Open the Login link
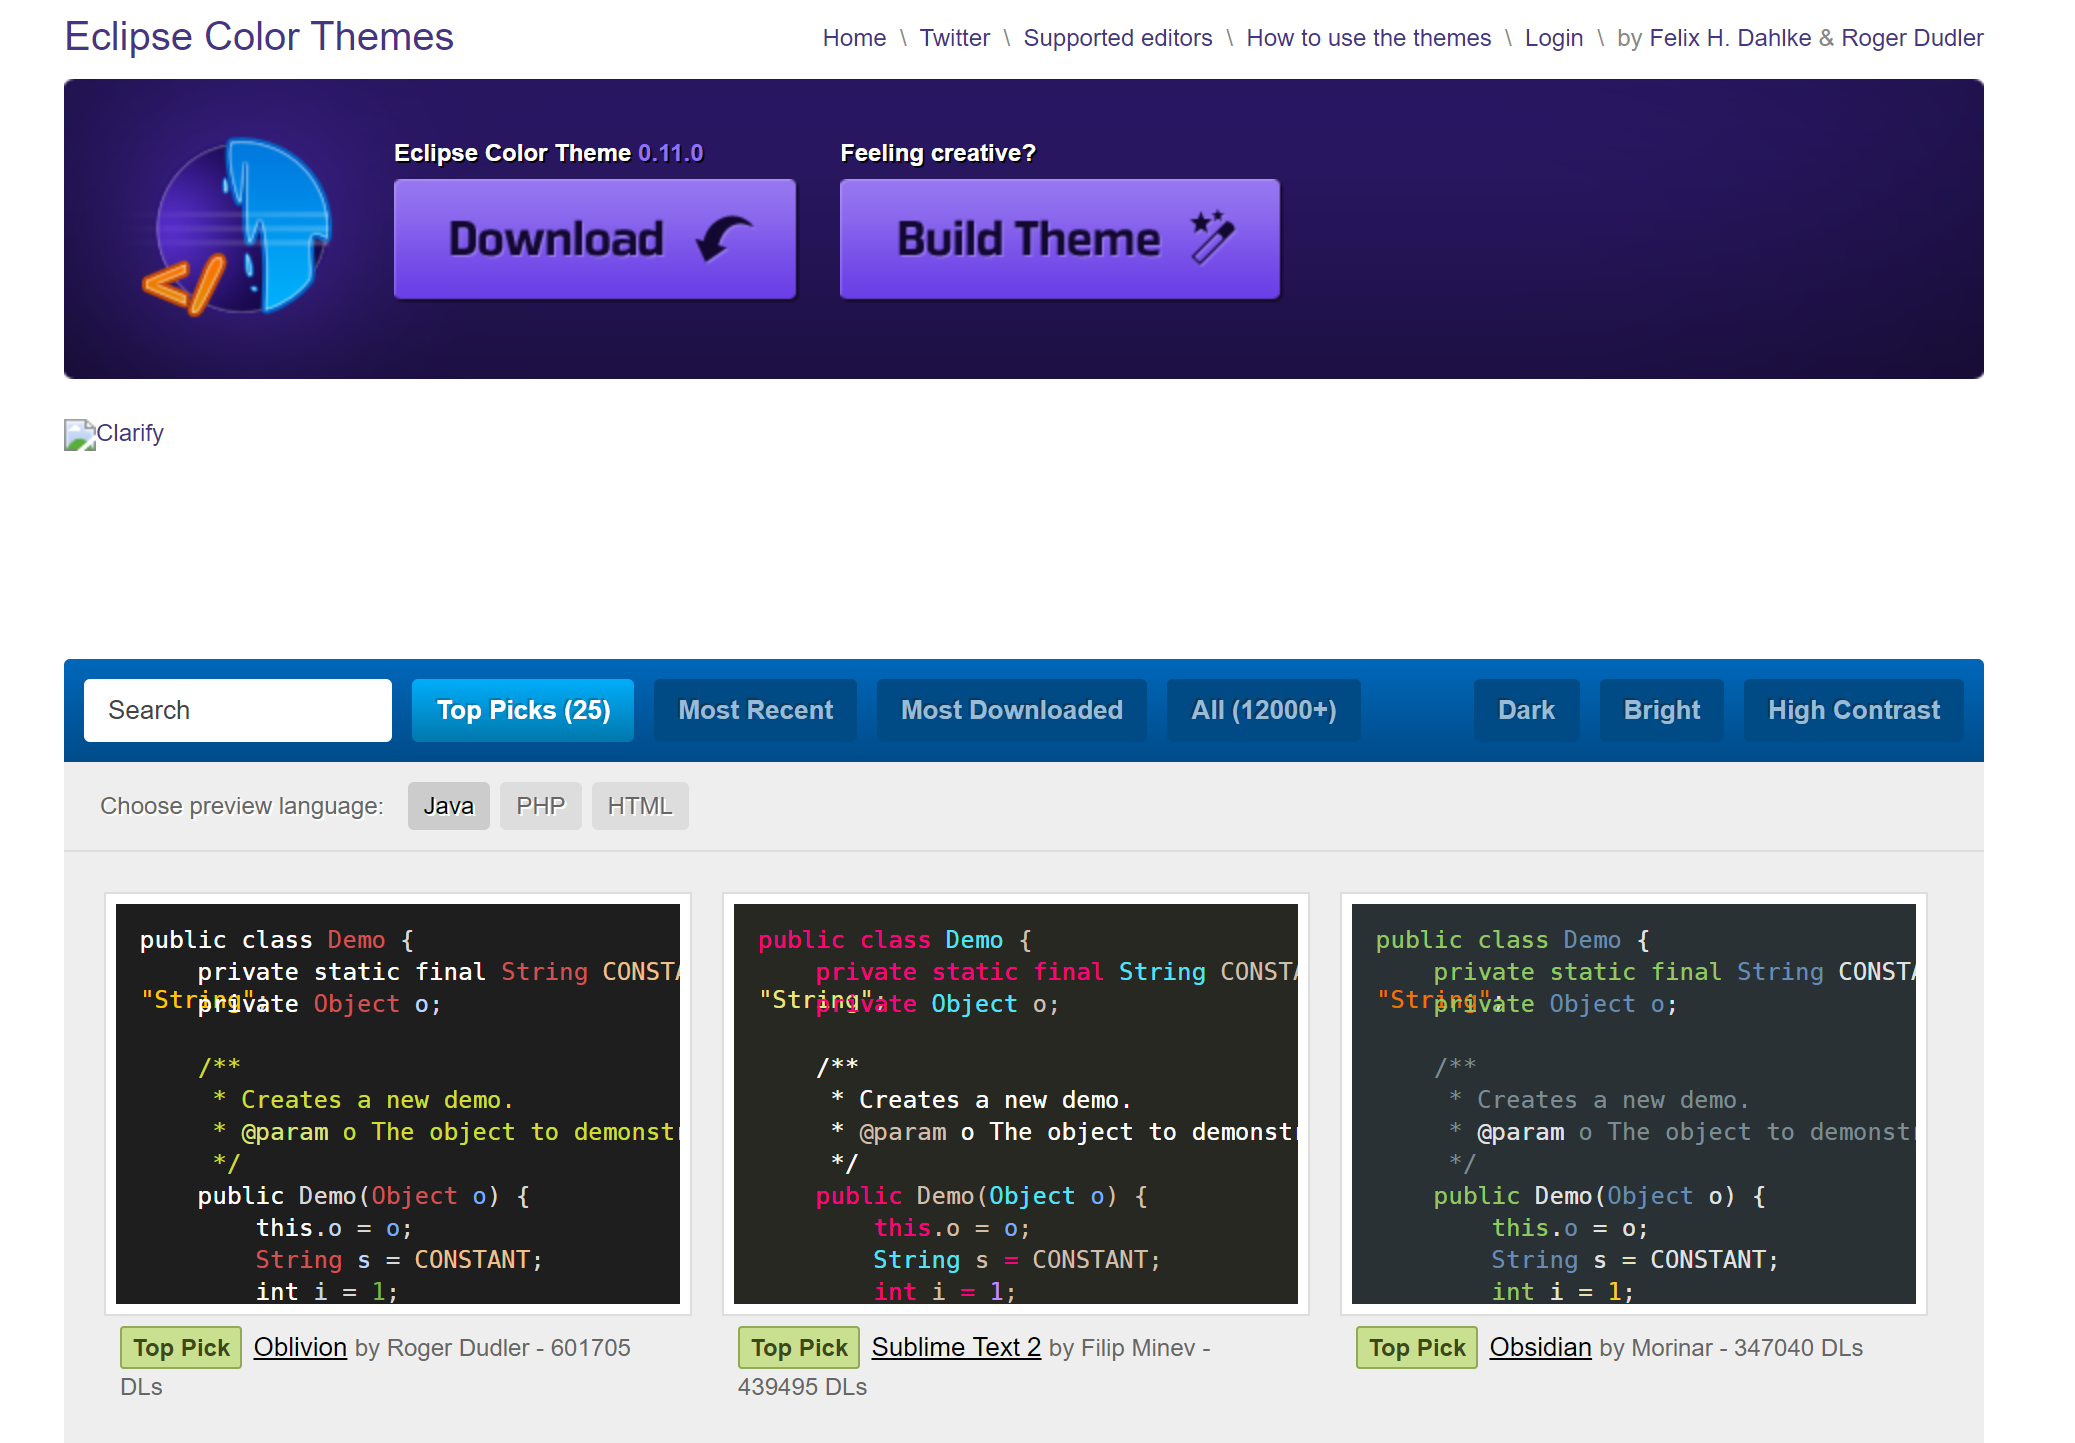Viewport: 2075px width, 1443px height. coord(1553,38)
